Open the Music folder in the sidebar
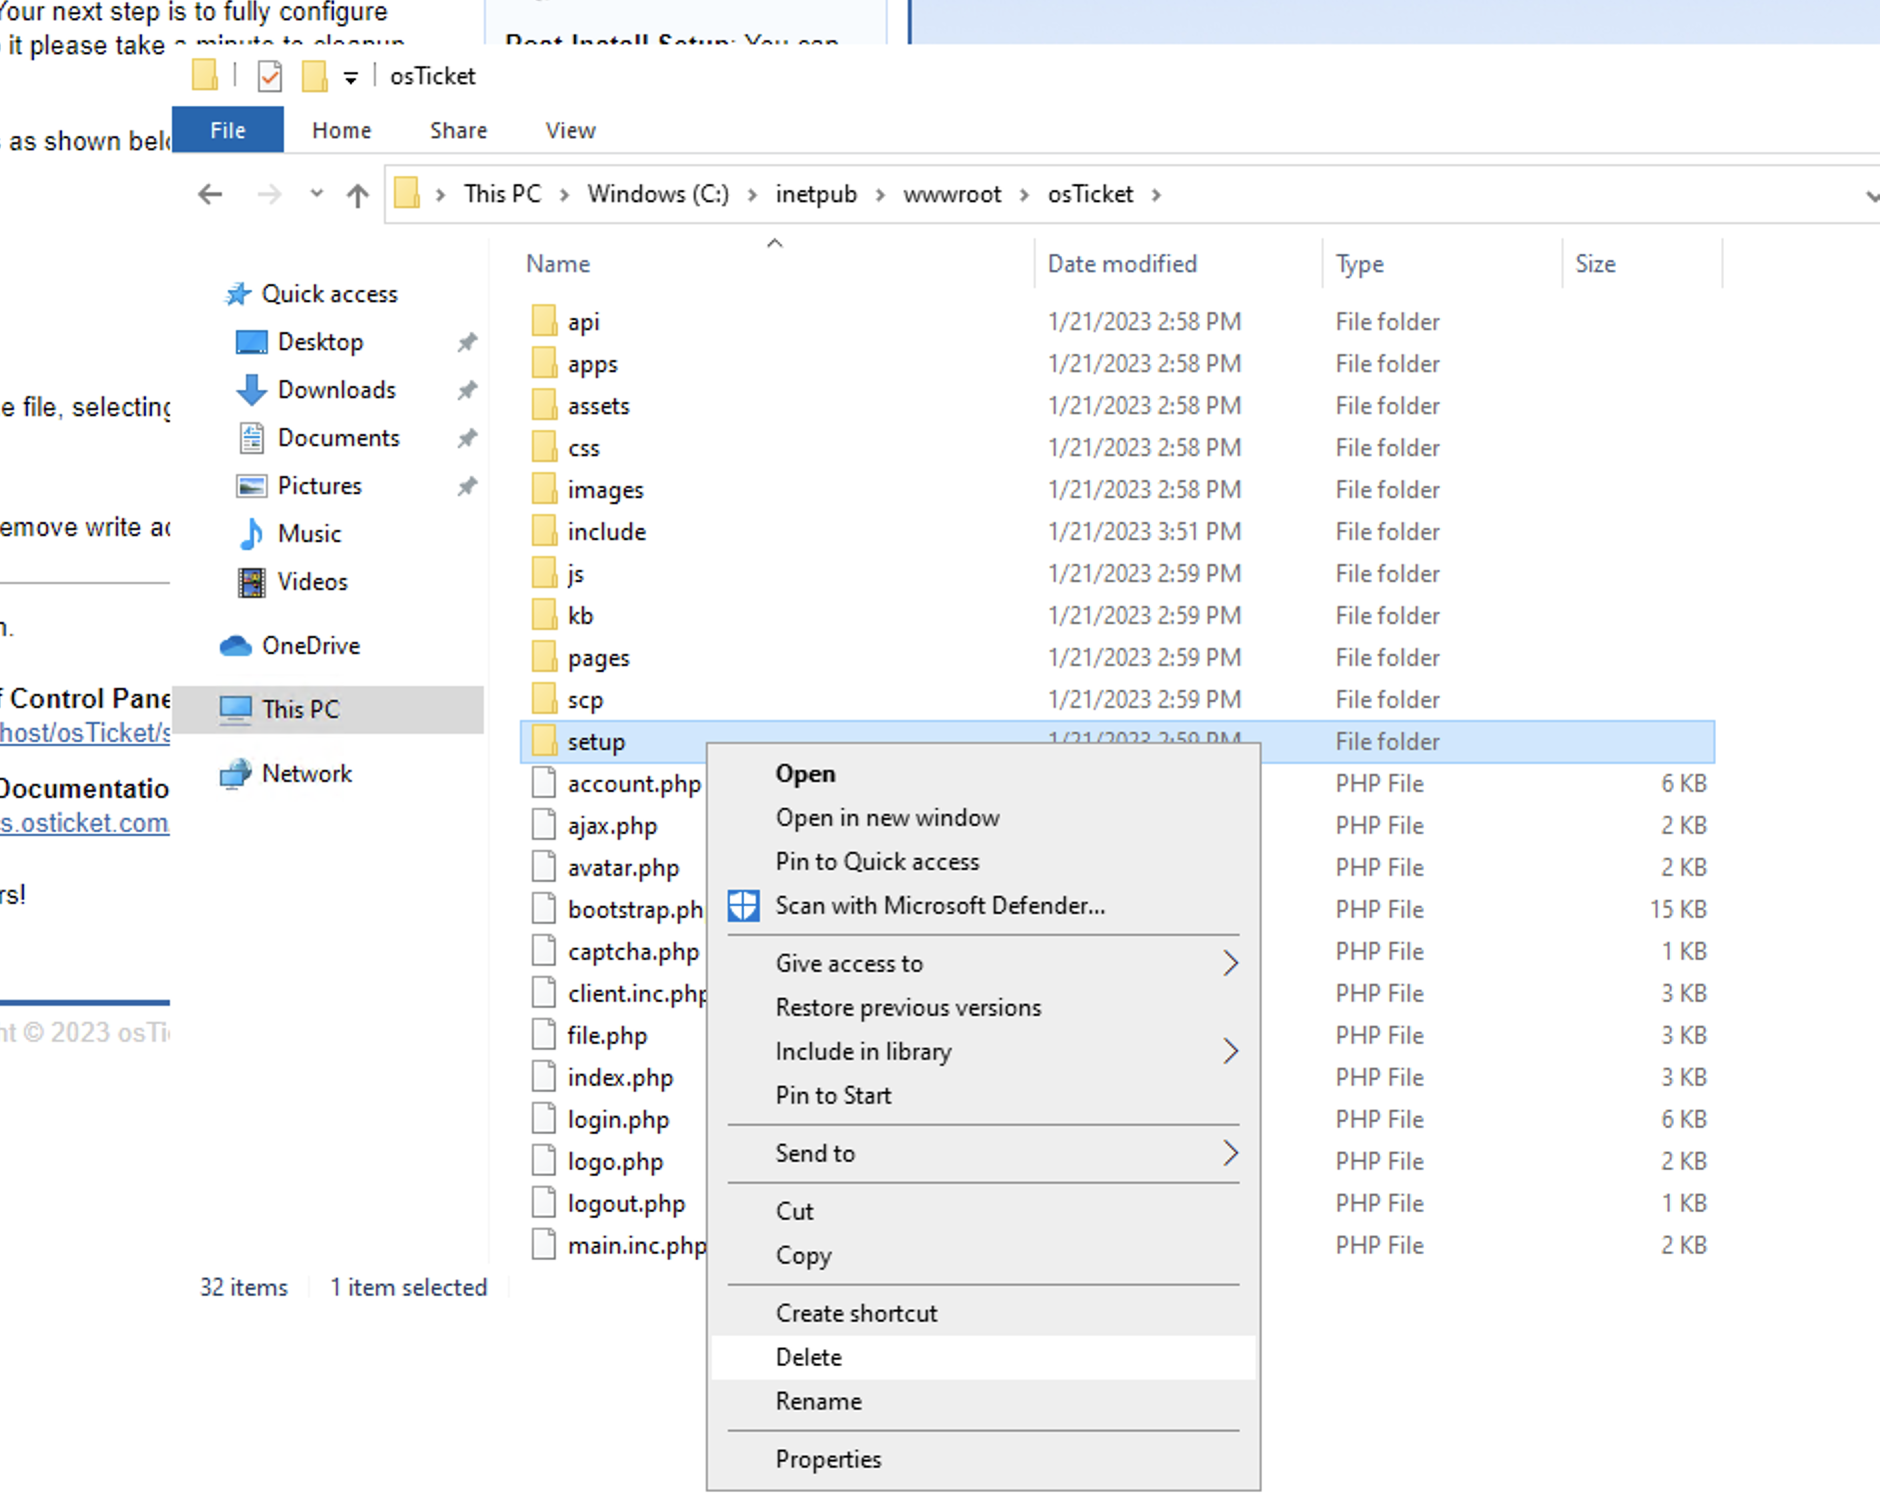Image resolution: width=1880 pixels, height=1506 pixels. click(x=309, y=533)
